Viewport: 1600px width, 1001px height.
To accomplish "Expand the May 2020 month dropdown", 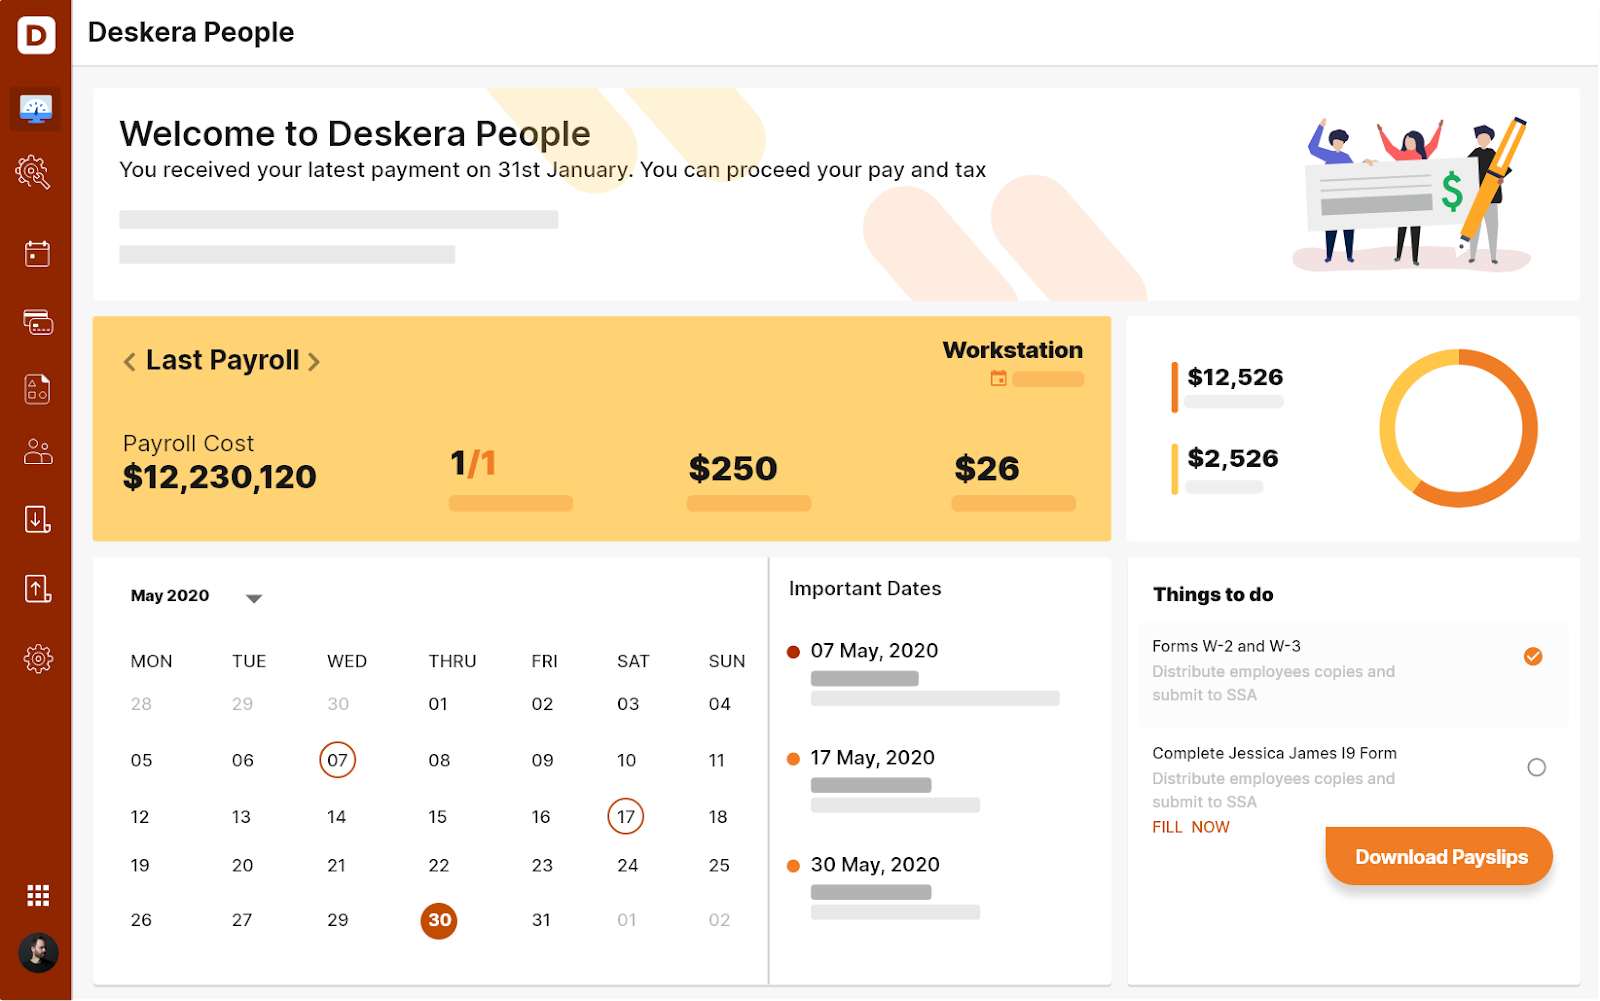I will (x=254, y=598).
